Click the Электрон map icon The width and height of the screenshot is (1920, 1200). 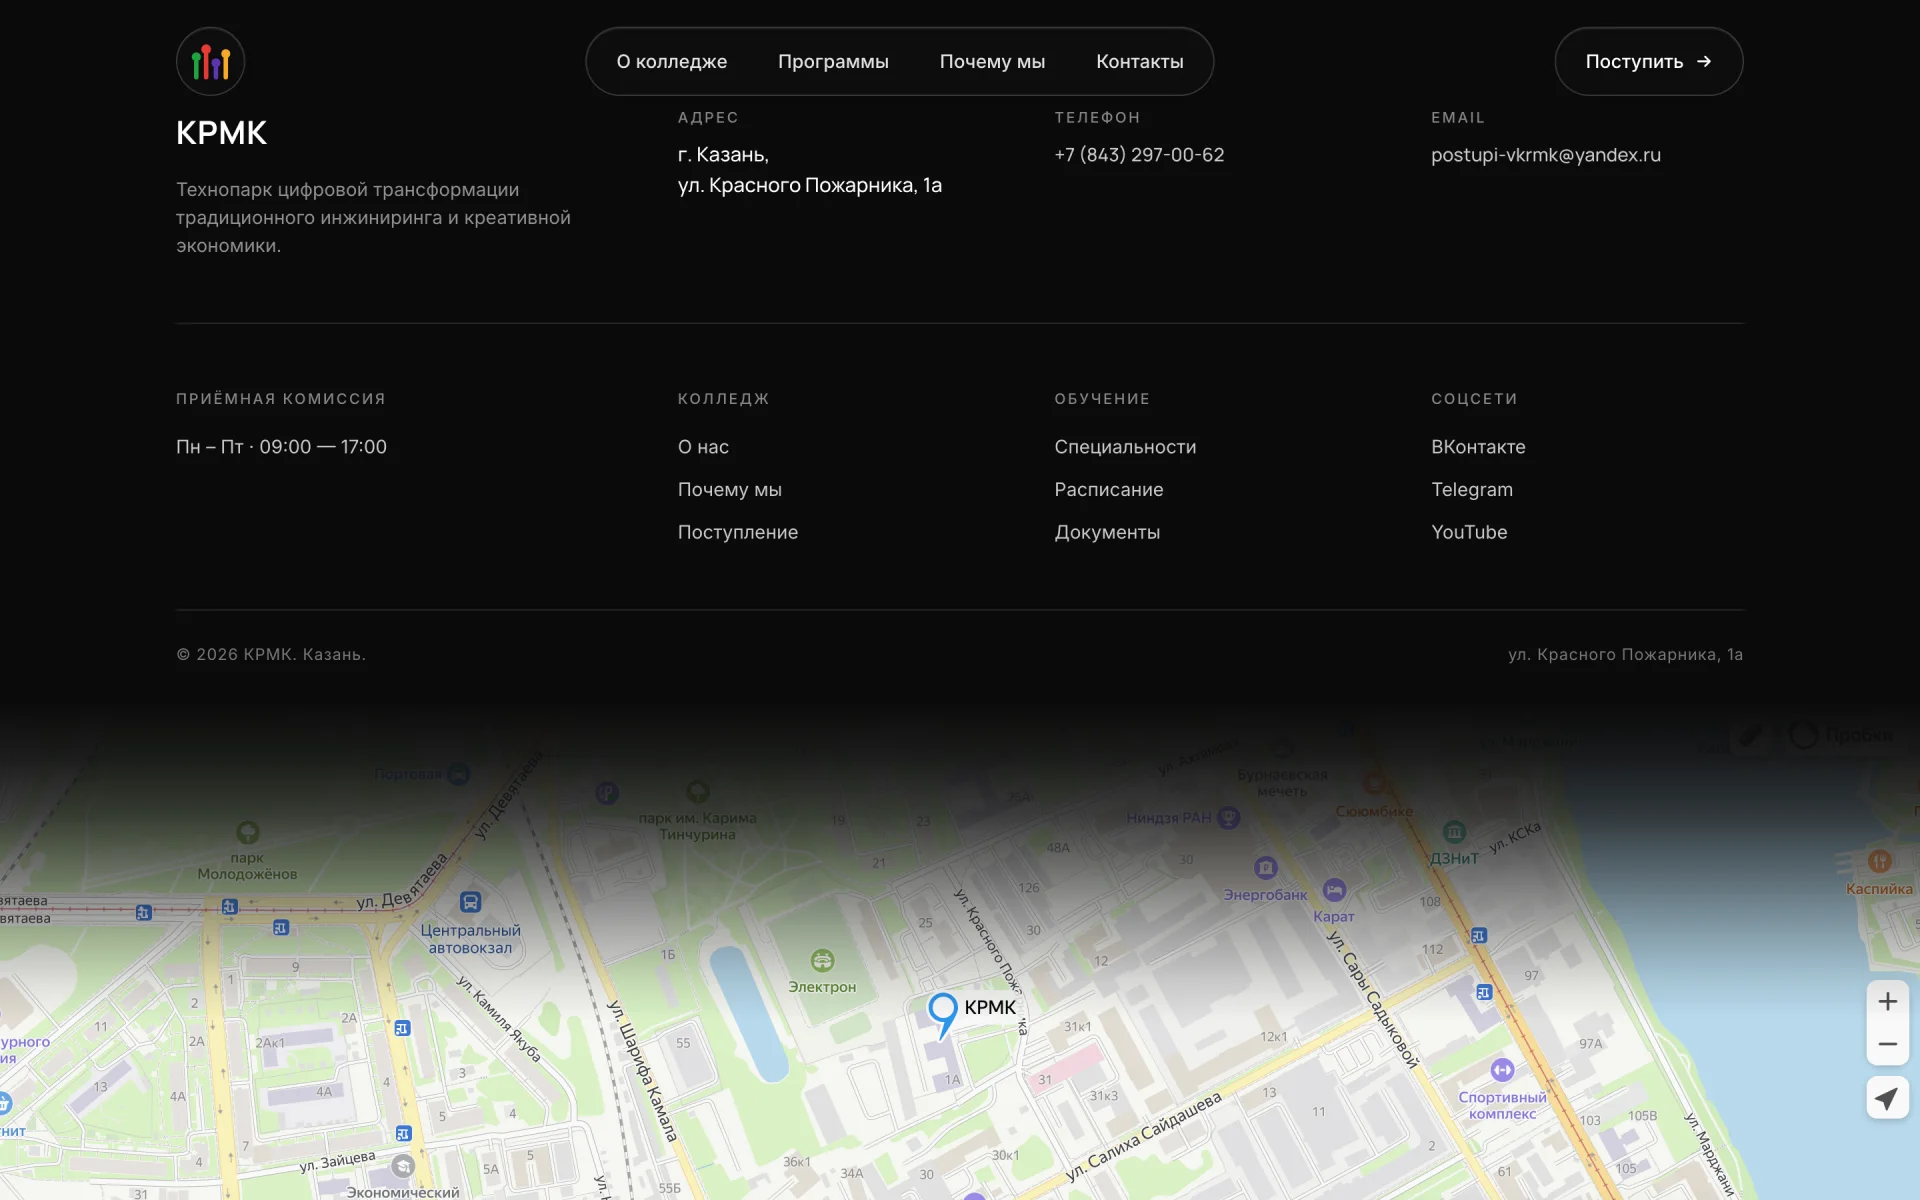tap(822, 961)
